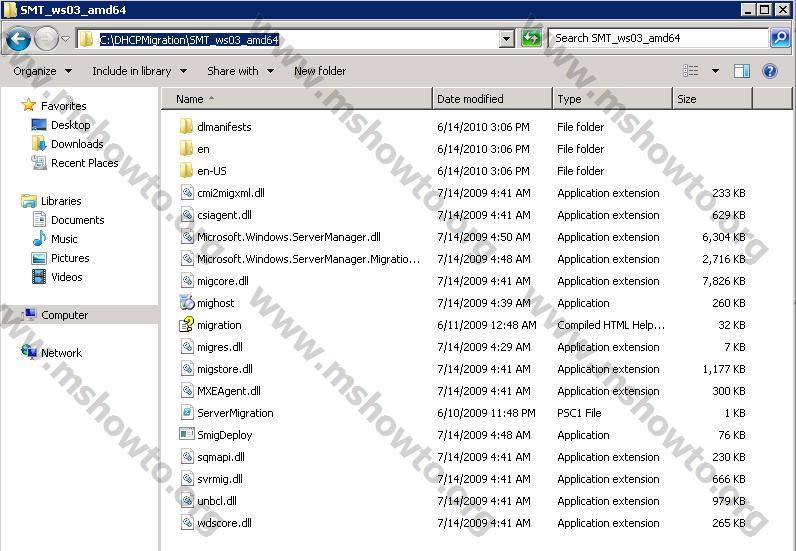Image resolution: width=796 pixels, height=551 pixels.
Task: Select the sqmapi.dll file icon
Action: (187, 457)
